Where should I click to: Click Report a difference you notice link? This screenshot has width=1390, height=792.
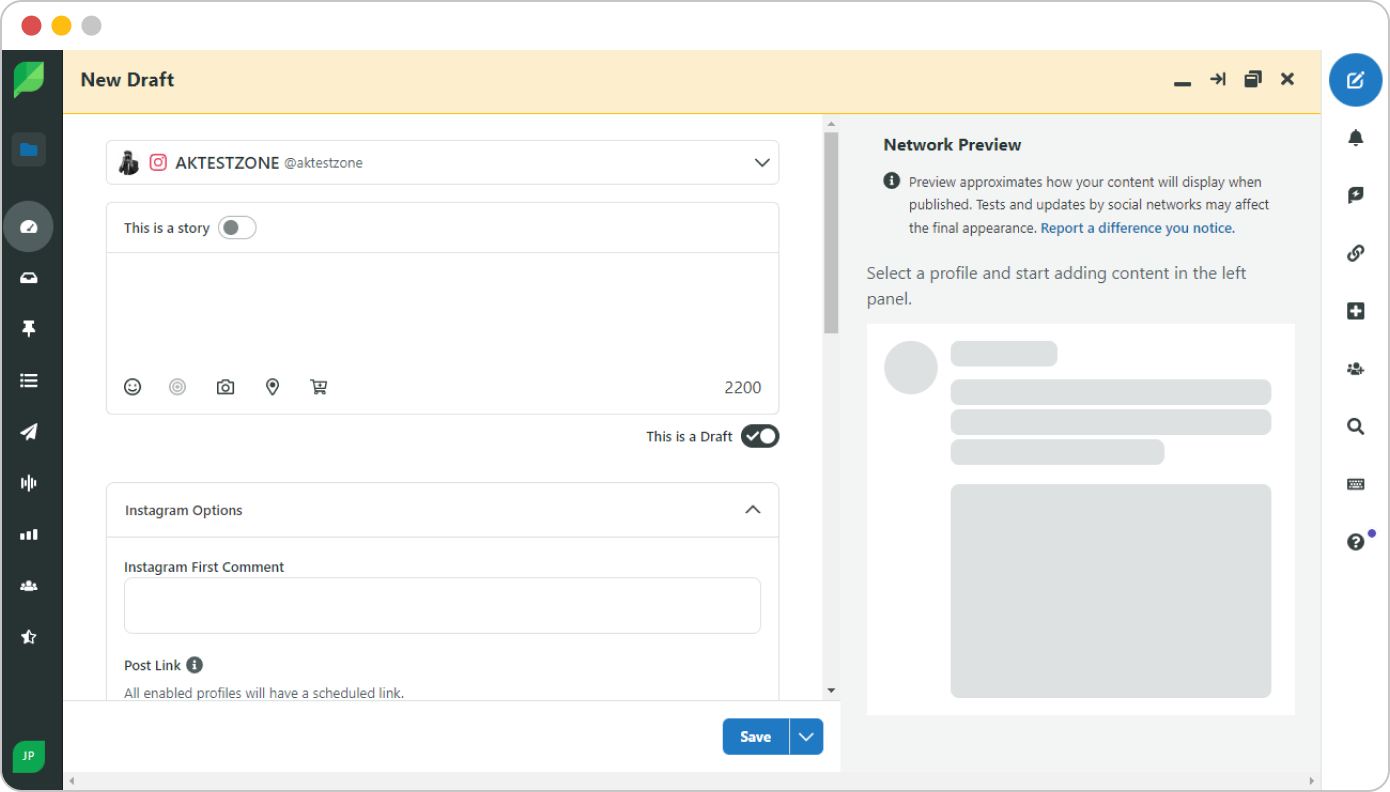[x=1136, y=228]
